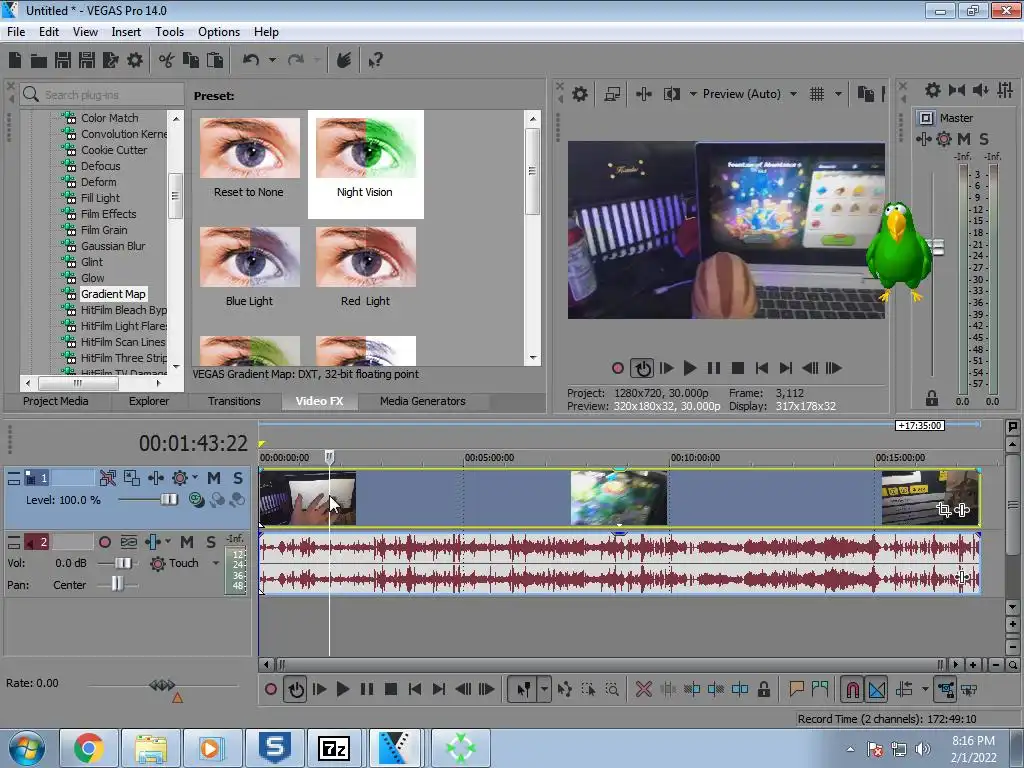Click the Save project icon
The image size is (1024, 768).
[63, 60]
